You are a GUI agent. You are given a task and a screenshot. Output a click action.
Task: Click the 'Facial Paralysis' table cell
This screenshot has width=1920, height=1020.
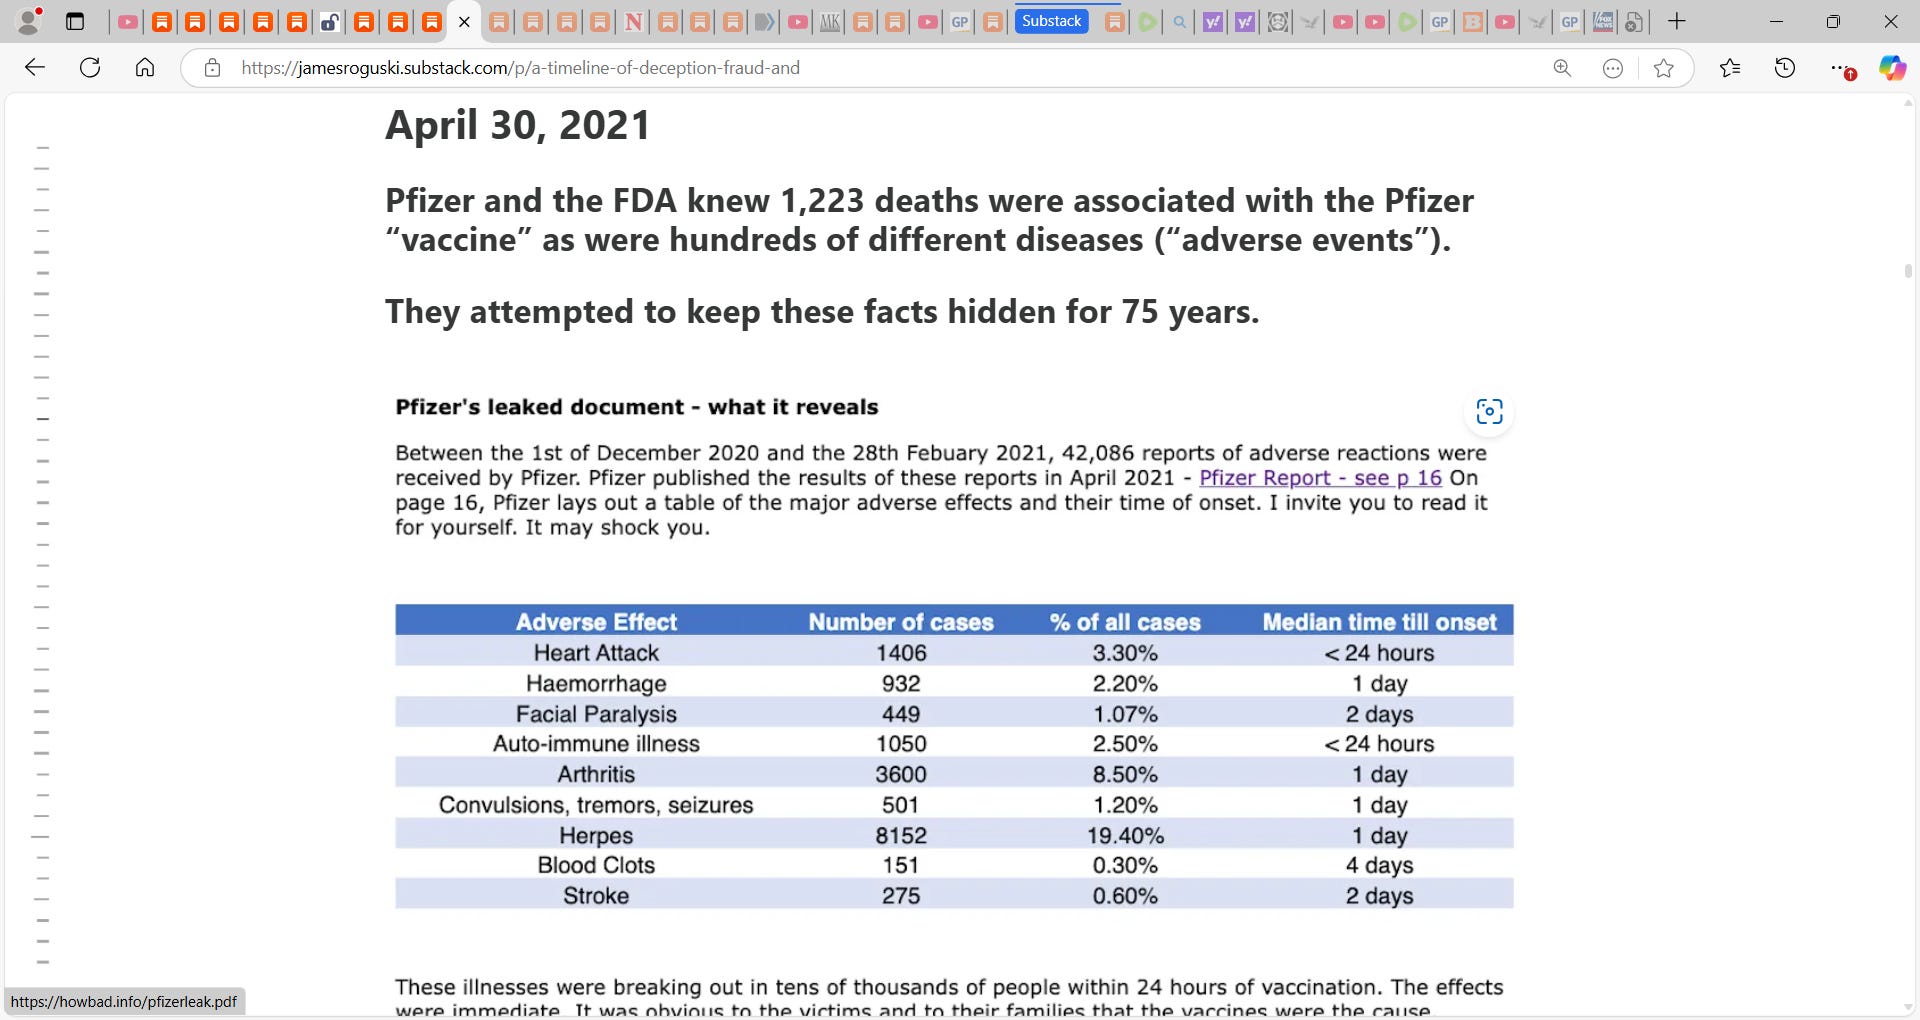(596, 714)
